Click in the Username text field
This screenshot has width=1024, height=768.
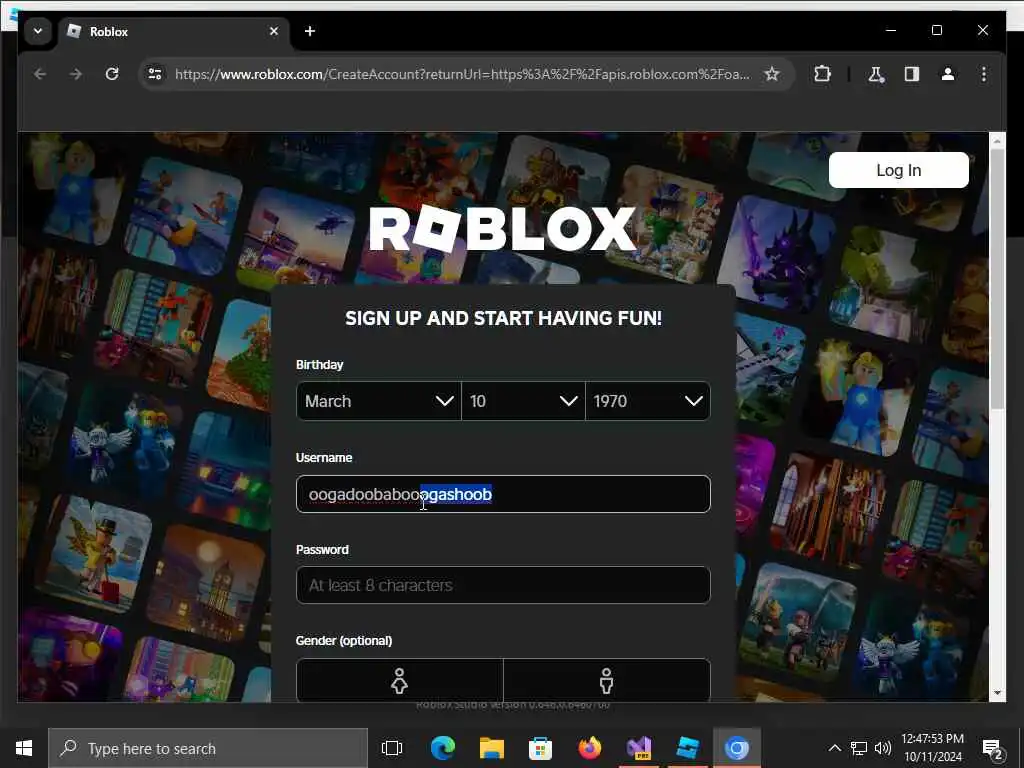tap(503, 494)
